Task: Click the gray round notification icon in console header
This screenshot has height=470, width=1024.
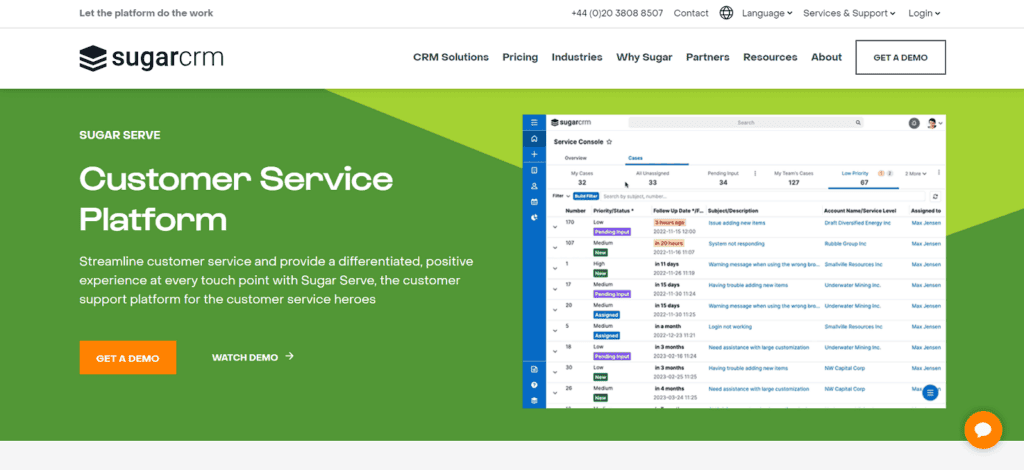Action: pos(914,123)
